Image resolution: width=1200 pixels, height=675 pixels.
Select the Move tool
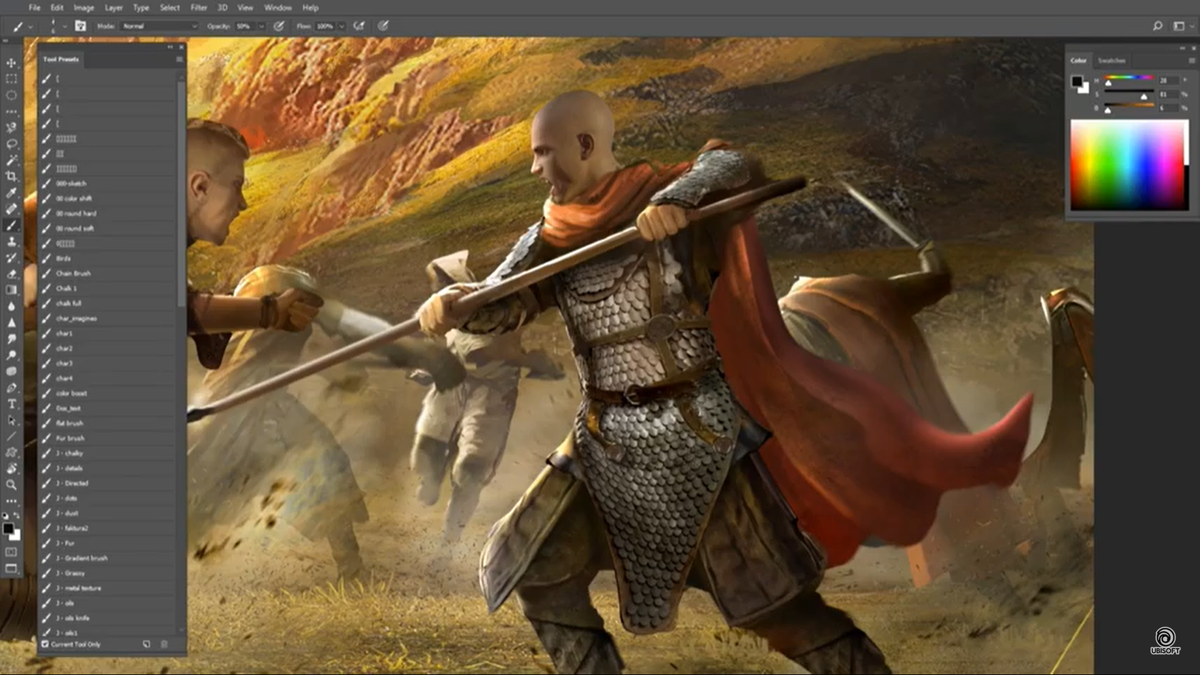(x=12, y=61)
